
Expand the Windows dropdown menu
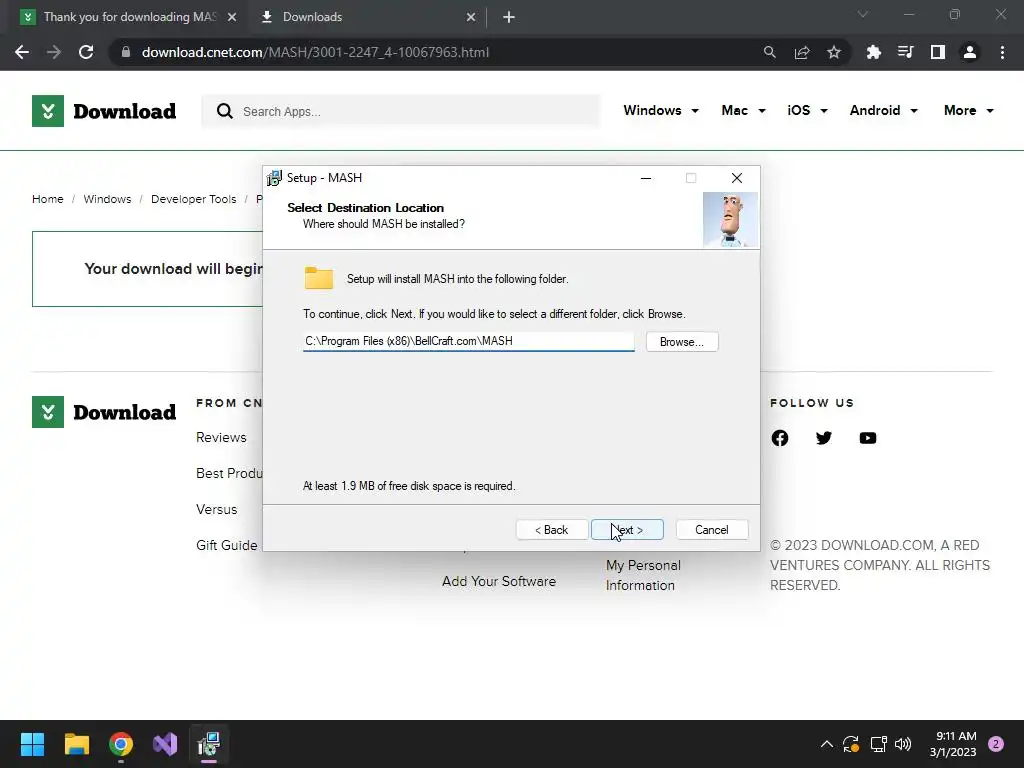pos(661,110)
